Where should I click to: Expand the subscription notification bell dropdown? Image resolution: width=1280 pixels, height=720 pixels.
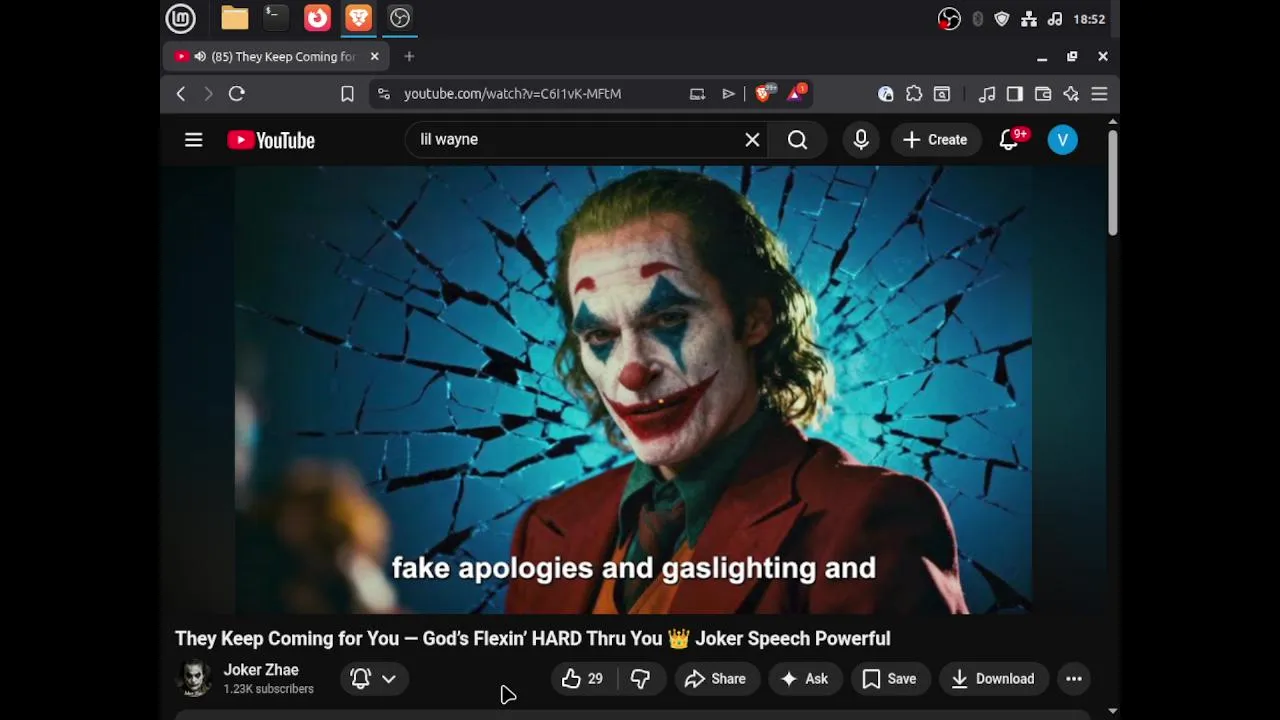click(373, 679)
